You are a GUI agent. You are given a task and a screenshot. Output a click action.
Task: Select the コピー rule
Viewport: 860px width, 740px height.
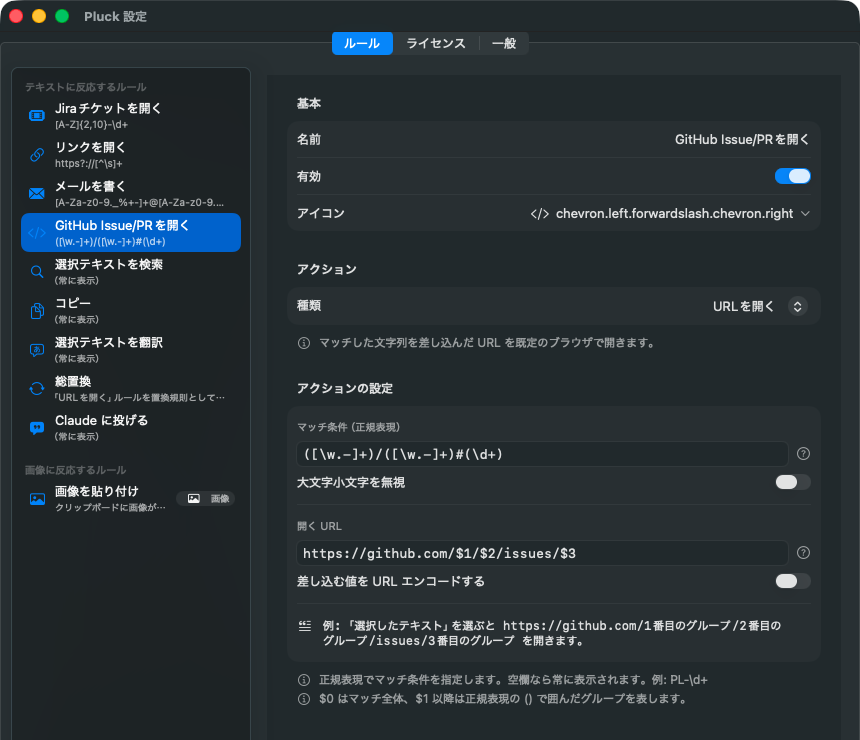click(x=131, y=310)
